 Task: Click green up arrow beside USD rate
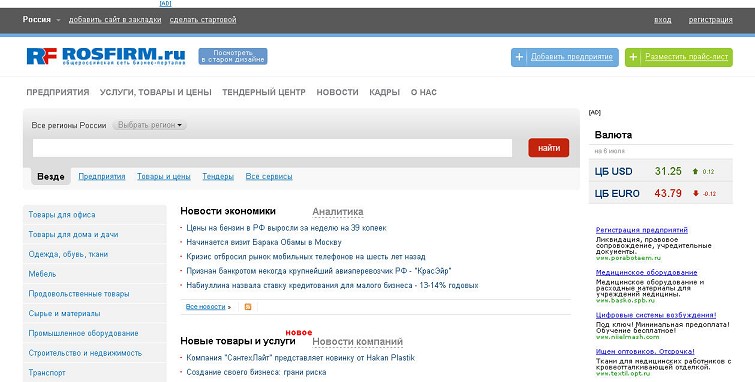(x=695, y=171)
